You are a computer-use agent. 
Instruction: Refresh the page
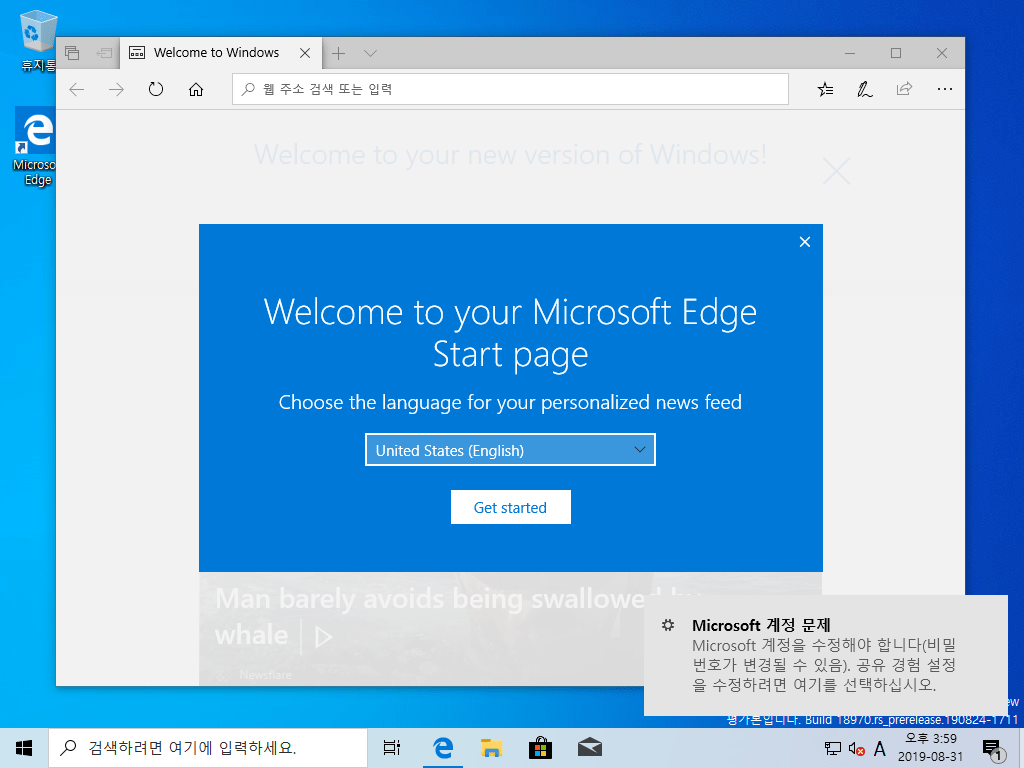click(155, 89)
